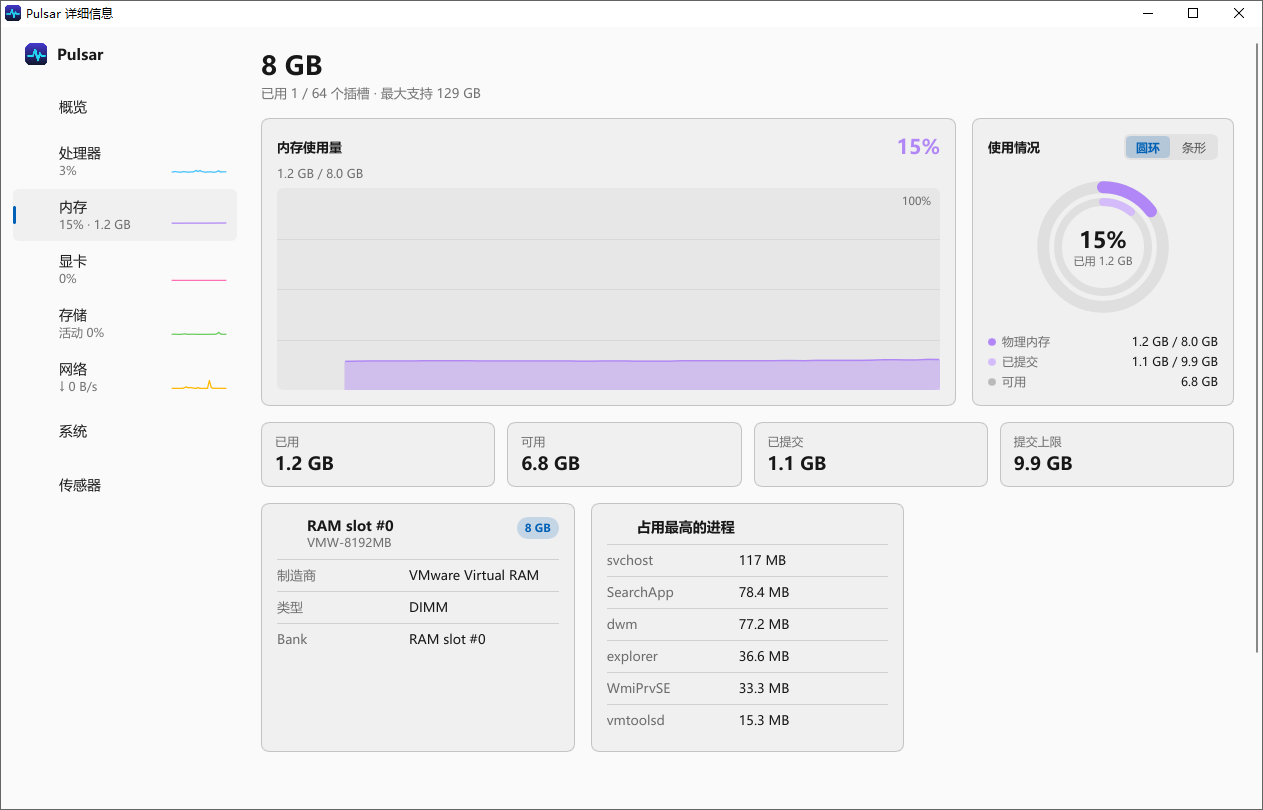This screenshot has width=1263, height=810.
Task: Select the WmiPrvSE process row
Action: (x=747, y=688)
